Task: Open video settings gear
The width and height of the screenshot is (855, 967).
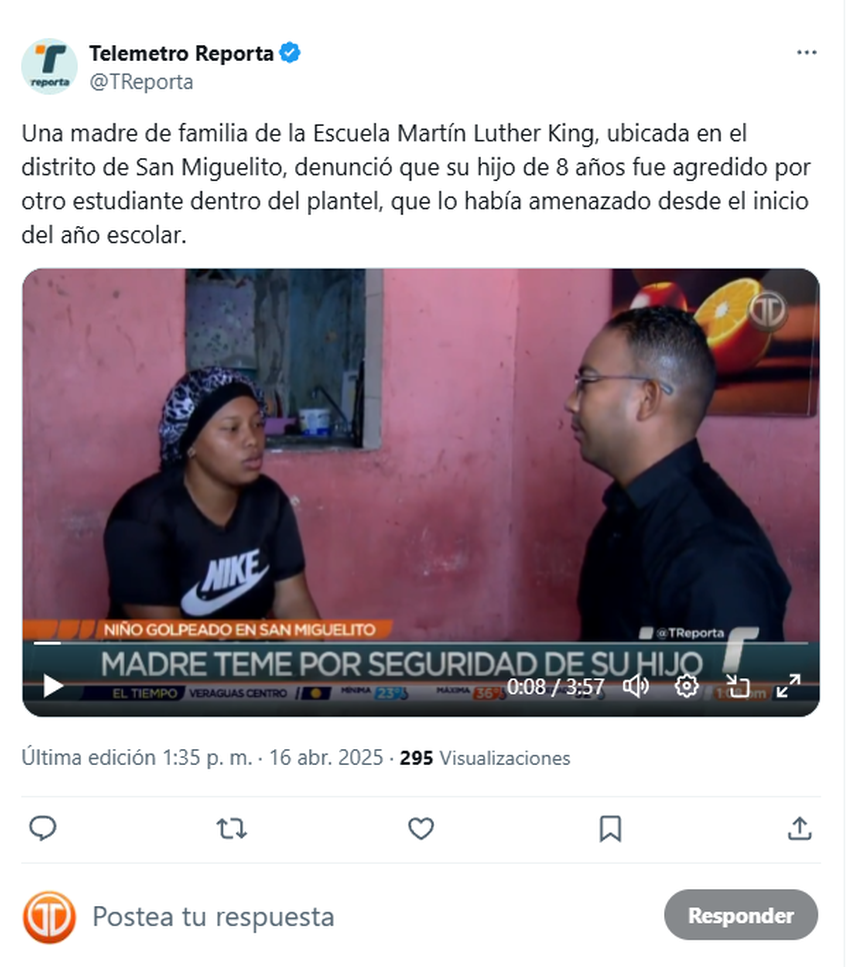Action: 686,686
